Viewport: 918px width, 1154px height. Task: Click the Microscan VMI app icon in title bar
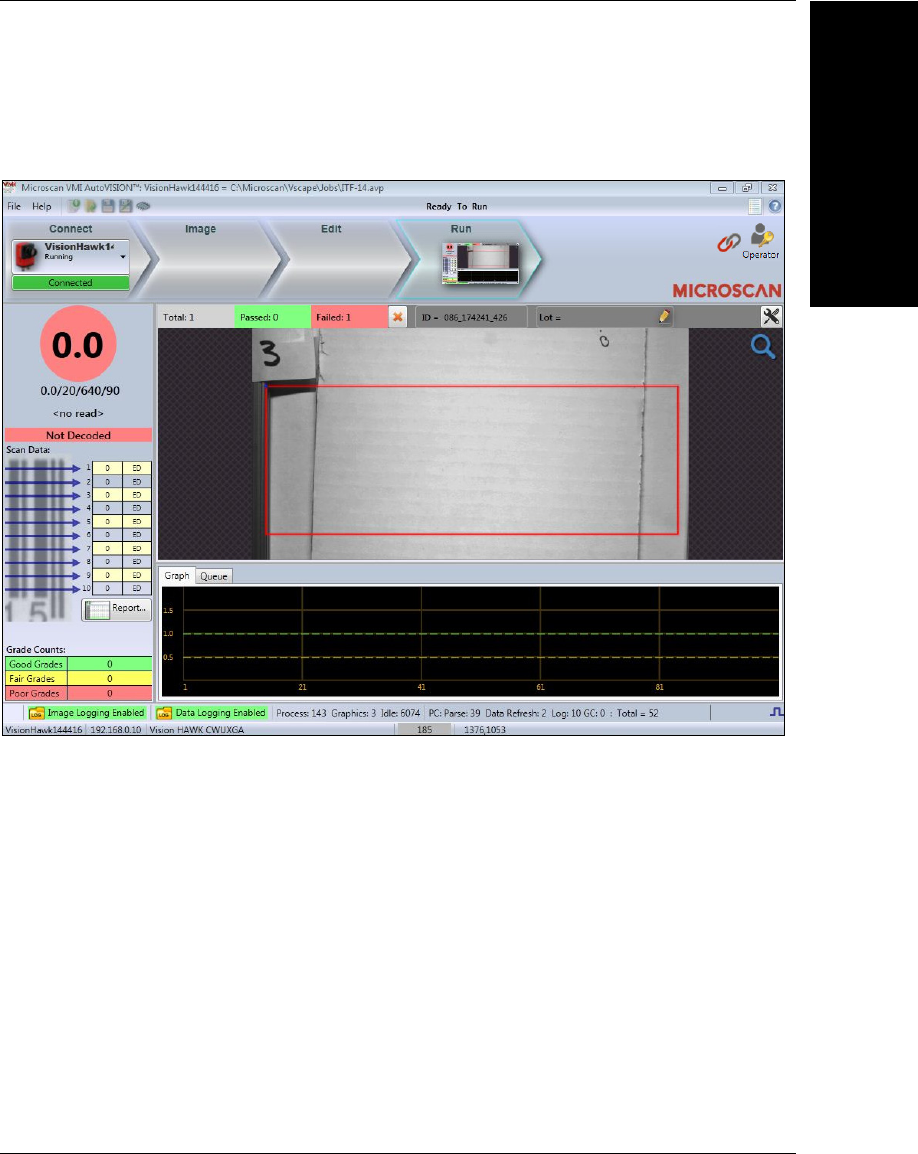point(10,187)
